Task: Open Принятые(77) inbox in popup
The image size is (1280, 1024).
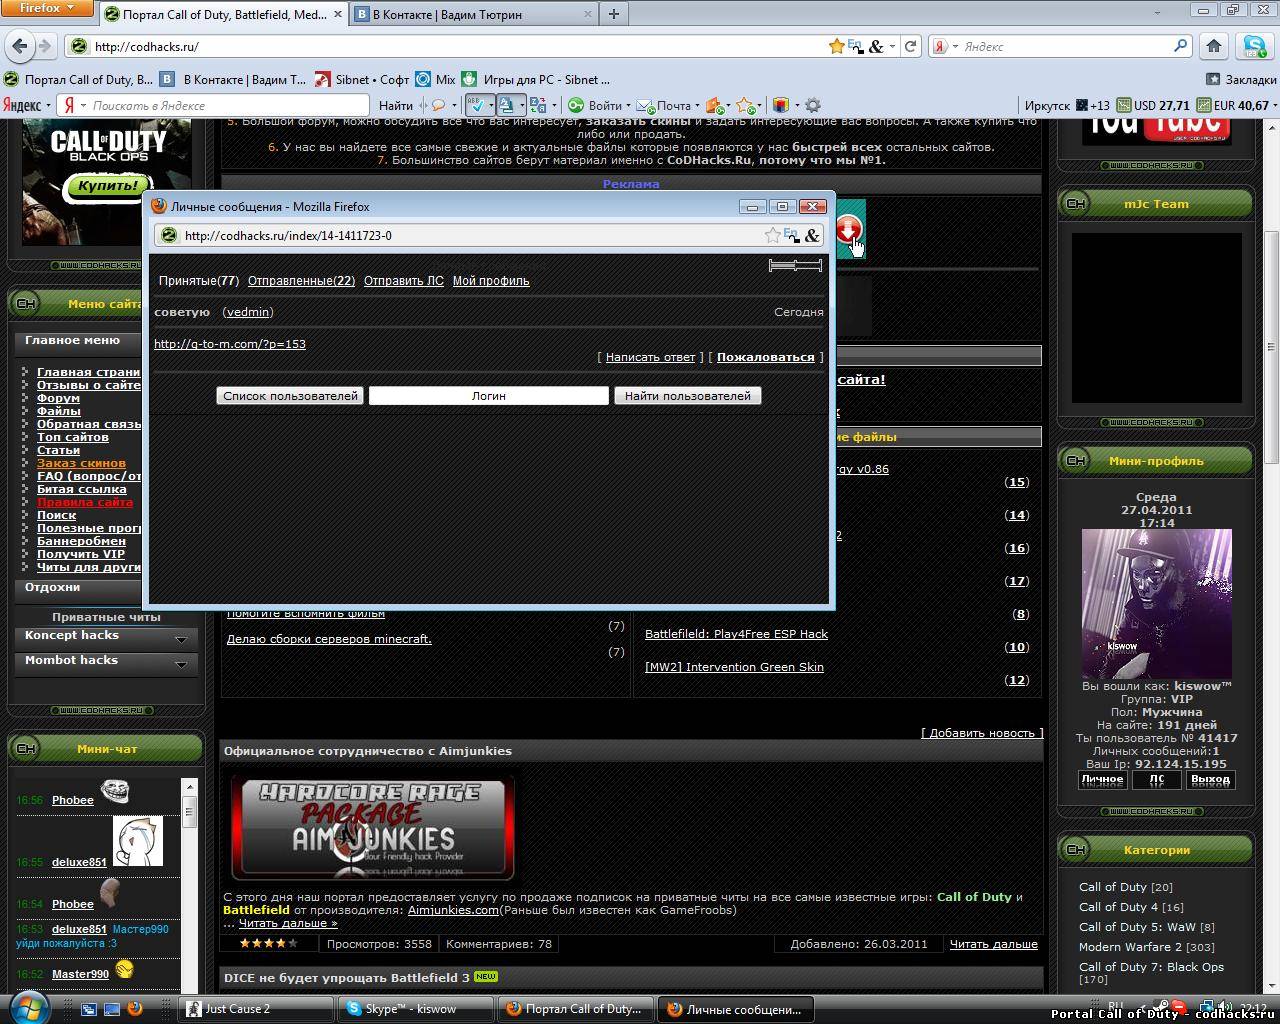Action: 199,281
